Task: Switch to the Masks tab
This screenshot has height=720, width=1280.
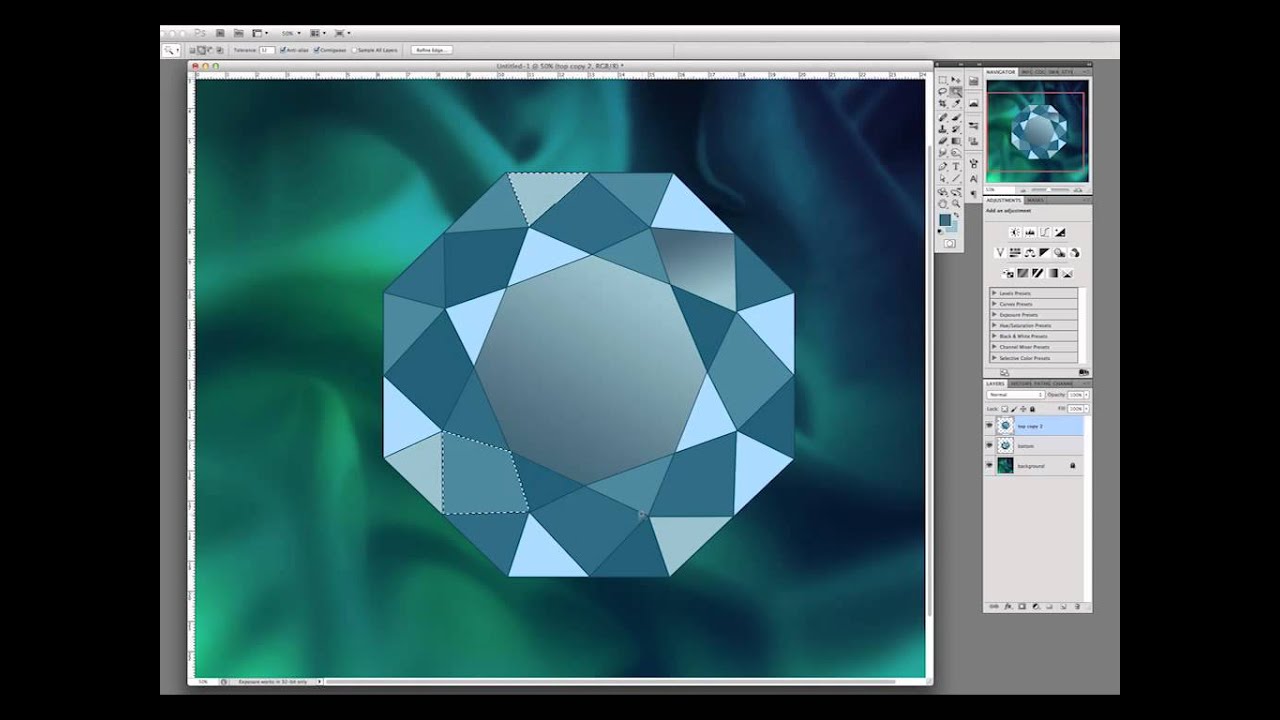Action: pyautogui.click(x=1035, y=200)
